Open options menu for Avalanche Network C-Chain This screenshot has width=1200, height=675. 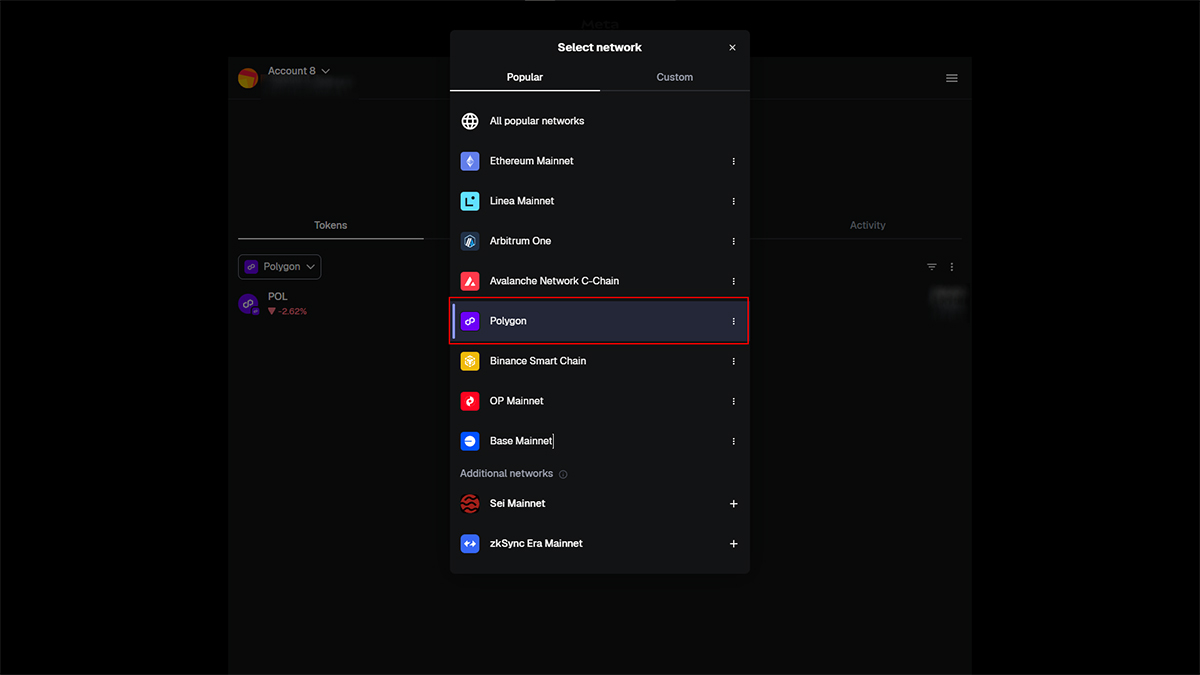733,281
